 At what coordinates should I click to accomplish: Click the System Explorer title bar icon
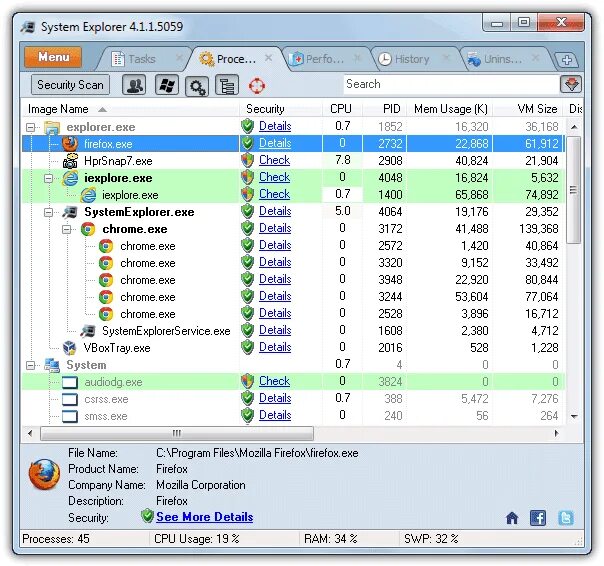pos(28,27)
